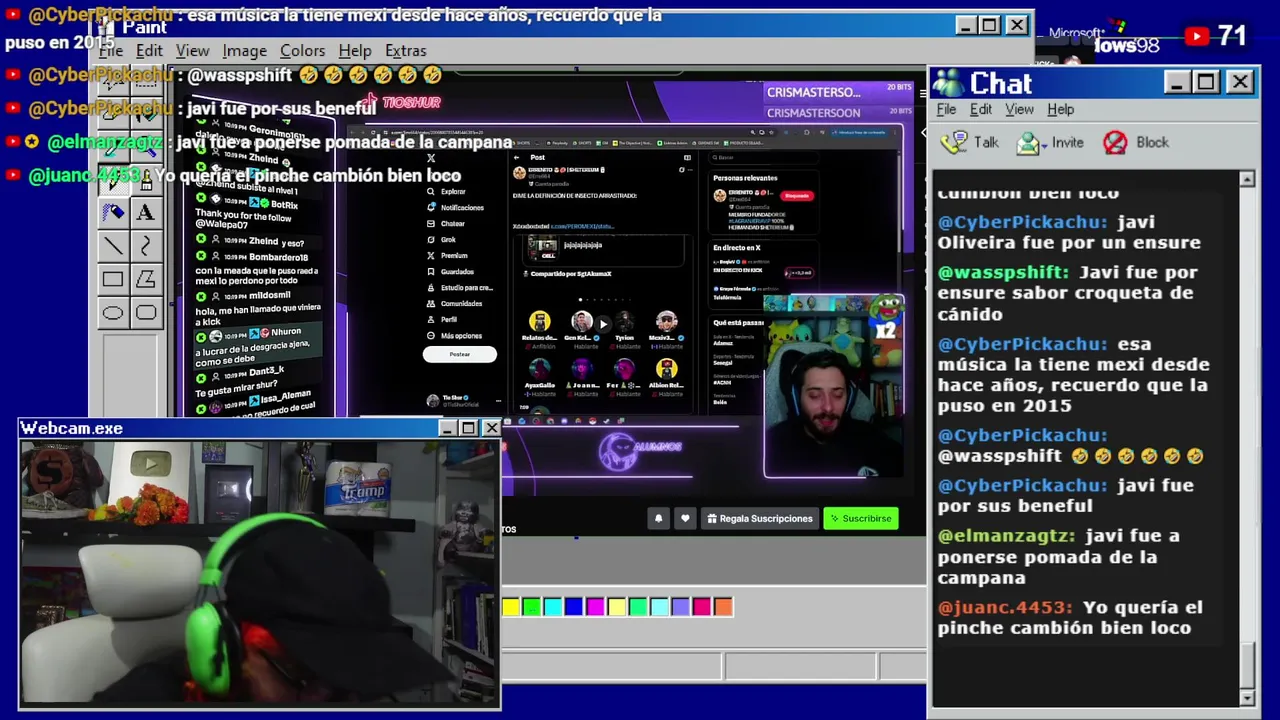Click the X logo in Twitter sidebar
This screenshot has width=1280, height=720.
coord(431,158)
